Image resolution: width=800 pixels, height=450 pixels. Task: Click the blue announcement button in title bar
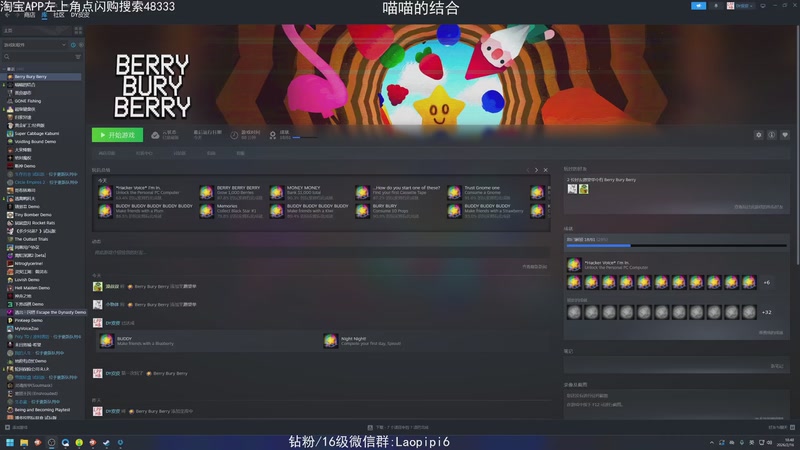click(x=698, y=6)
